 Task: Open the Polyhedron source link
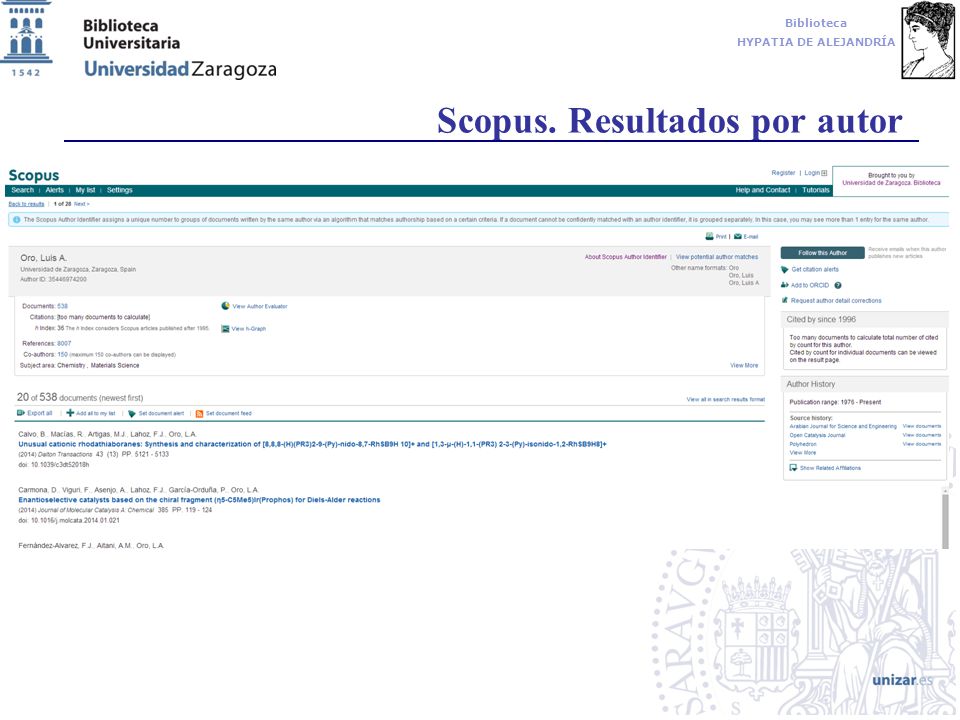pos(803,444)
